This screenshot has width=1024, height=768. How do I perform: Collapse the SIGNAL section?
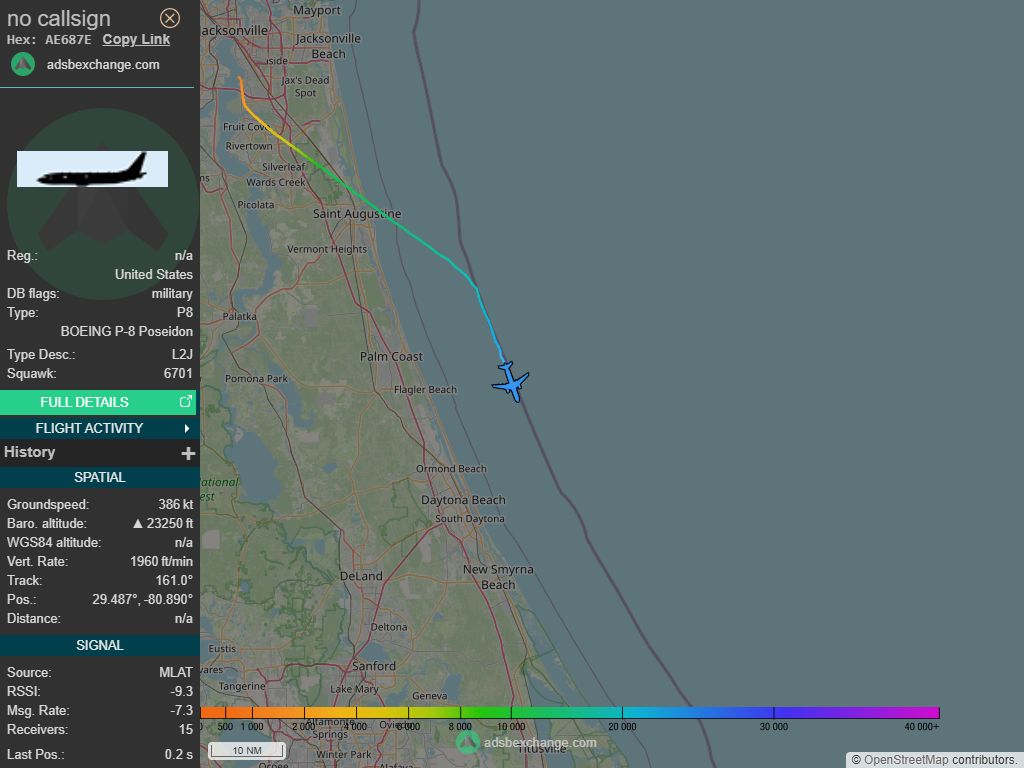pyautogui.click(x=100, y=645)
